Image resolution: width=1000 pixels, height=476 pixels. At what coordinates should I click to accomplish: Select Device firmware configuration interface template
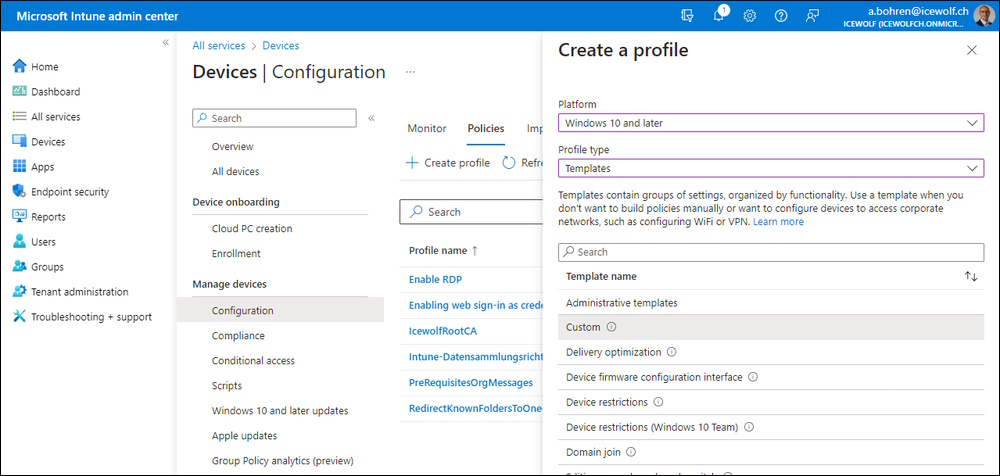(771, 377)
